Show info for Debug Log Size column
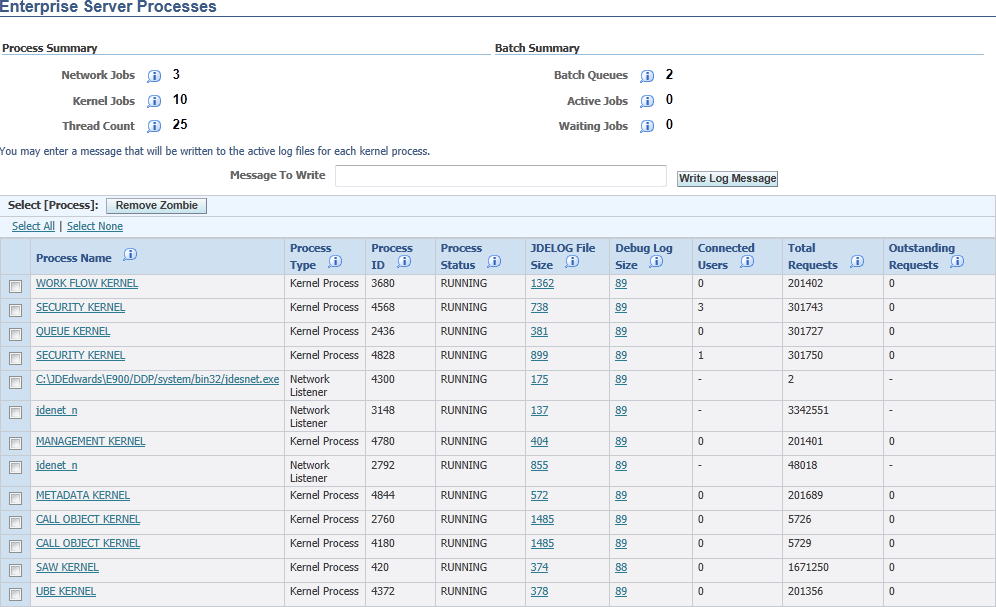996x607 pixels. point(656,262)
